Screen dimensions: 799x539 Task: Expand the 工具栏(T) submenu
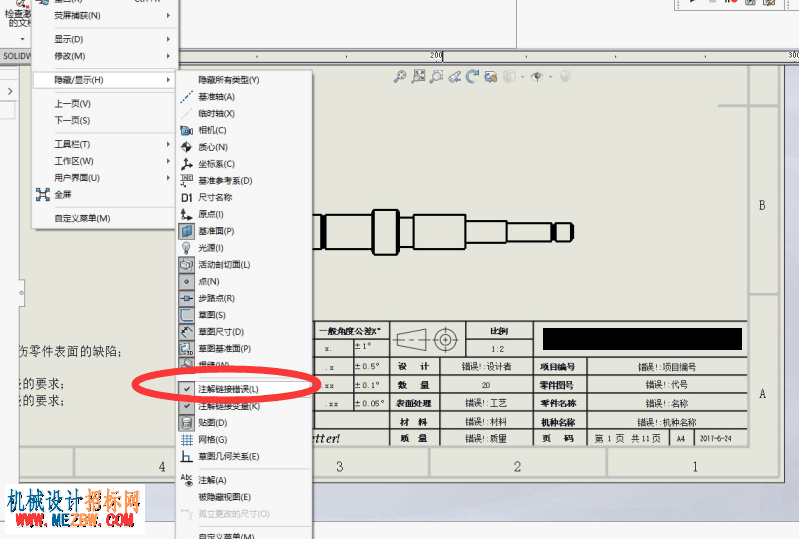(104, 145)
